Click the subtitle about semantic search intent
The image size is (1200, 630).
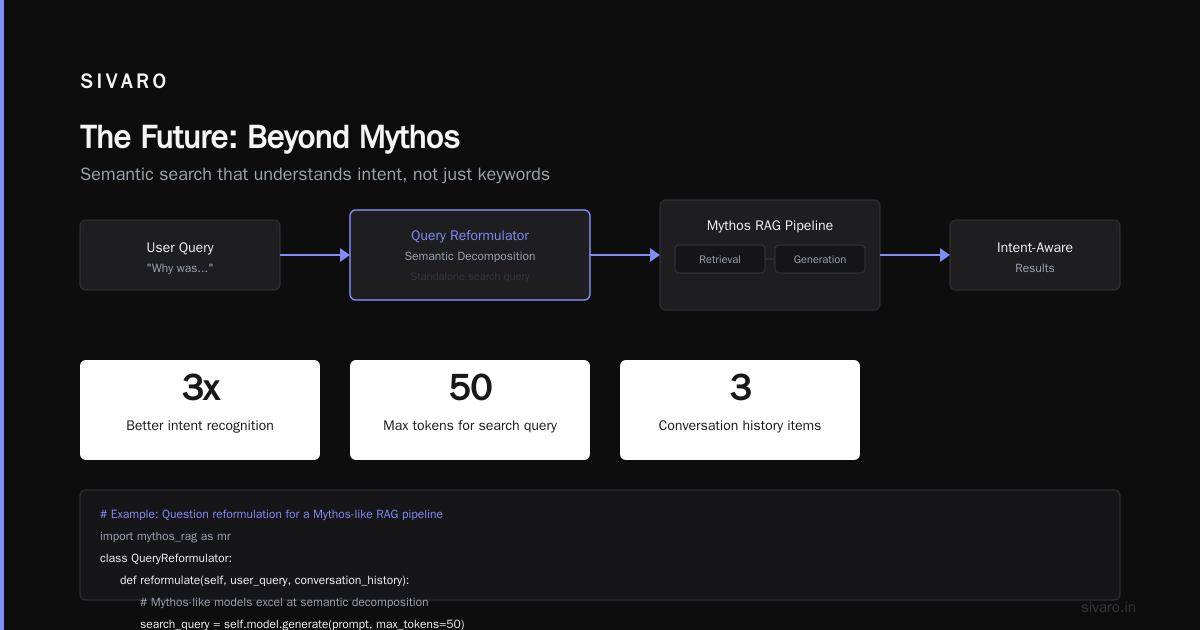pyautogui.click(x=315, y=174)
